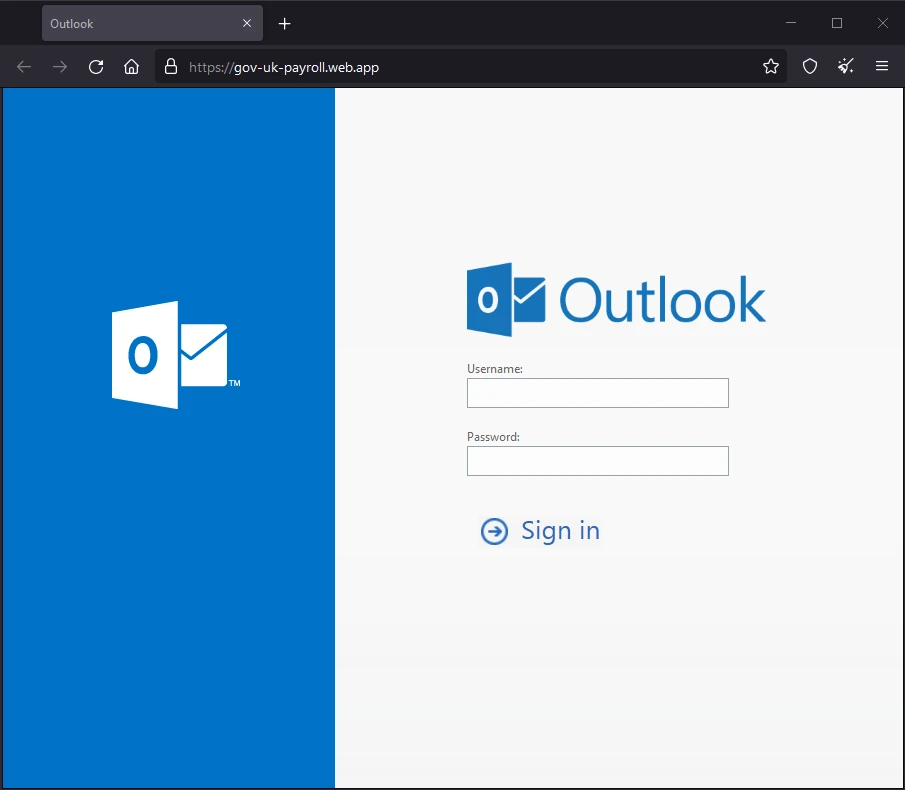Click inside the Password field
The height and width of the screenshot is (790, 905).
tap(597, 461)
